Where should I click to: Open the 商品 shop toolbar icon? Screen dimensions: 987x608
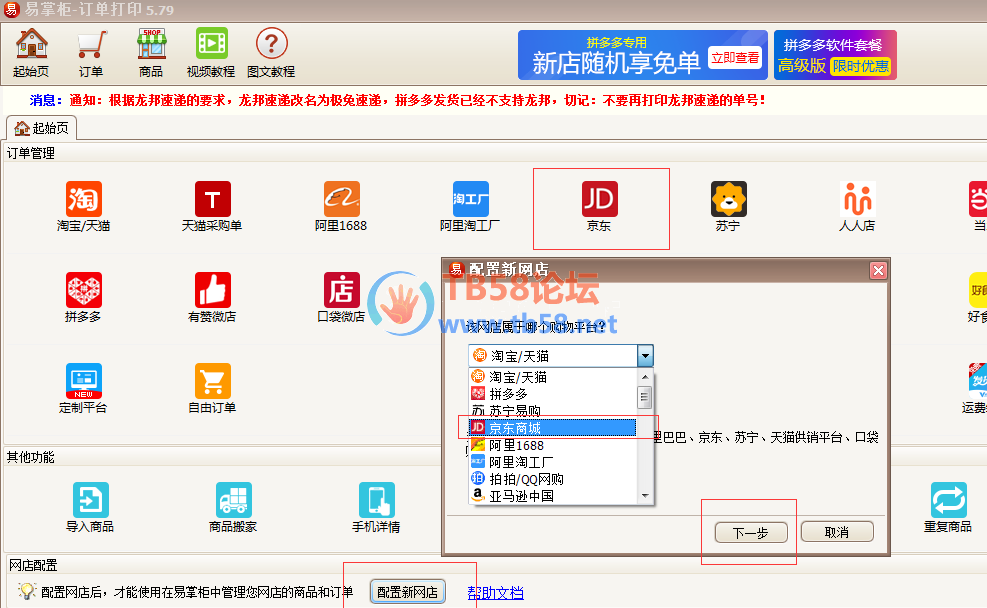pos(151,53)
